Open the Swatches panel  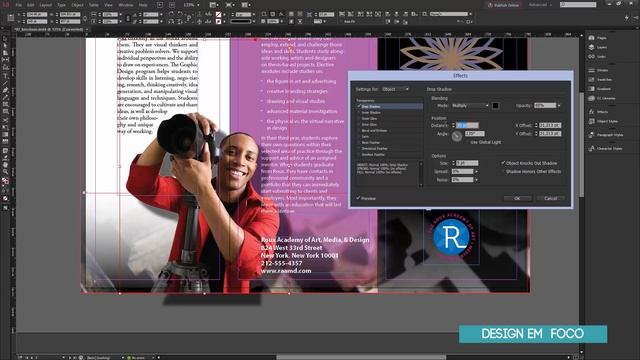click(600, 80)
